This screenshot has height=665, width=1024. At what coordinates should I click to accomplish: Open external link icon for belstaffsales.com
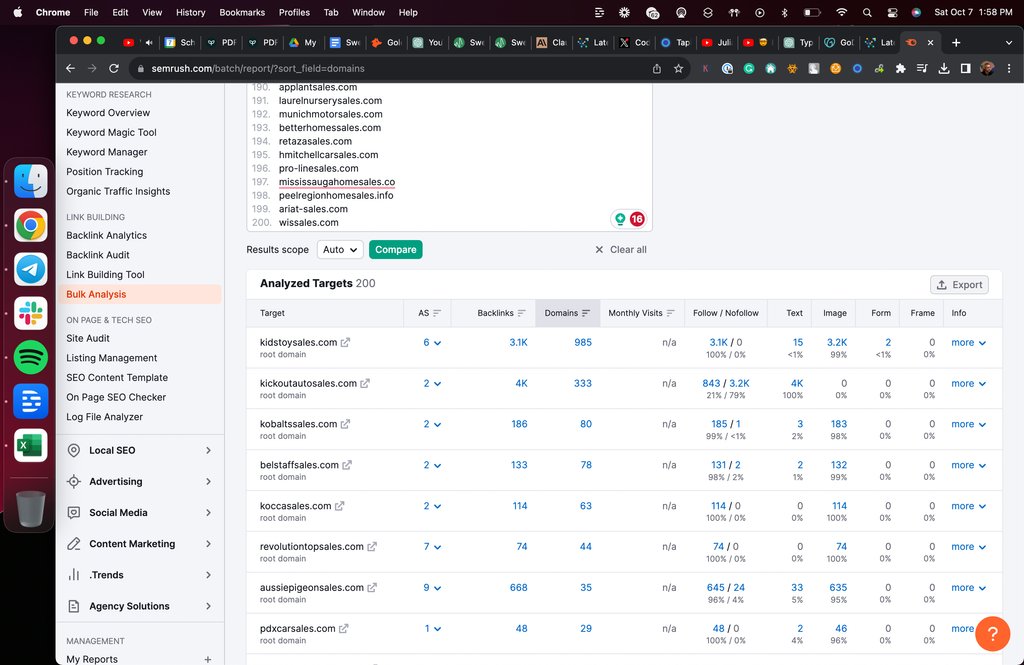click(x=347, y=465)
